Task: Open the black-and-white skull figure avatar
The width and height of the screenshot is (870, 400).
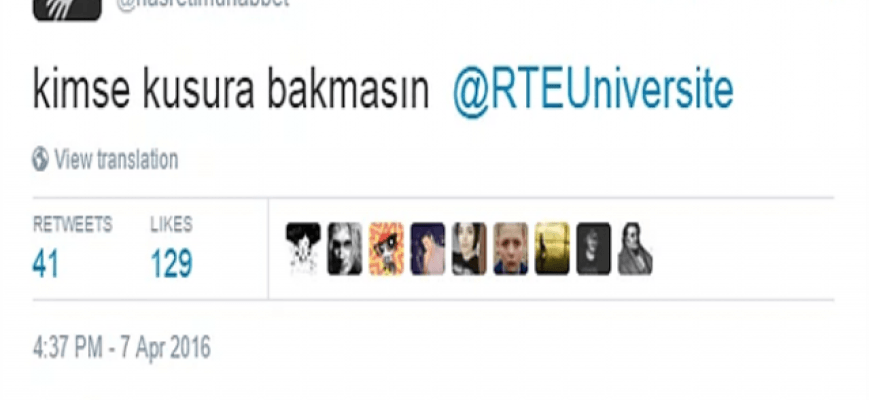Action: (303, 249)
